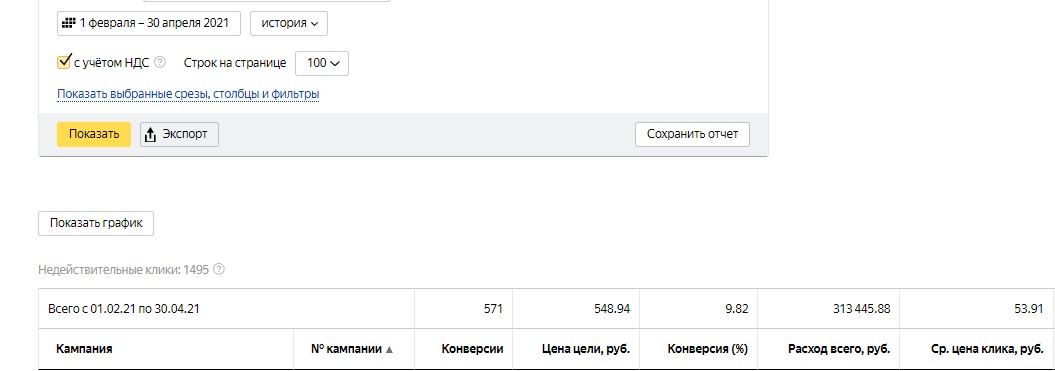Click the yellow Показать button
This screenshot has width=1055, height=371.
click(94, 134)
